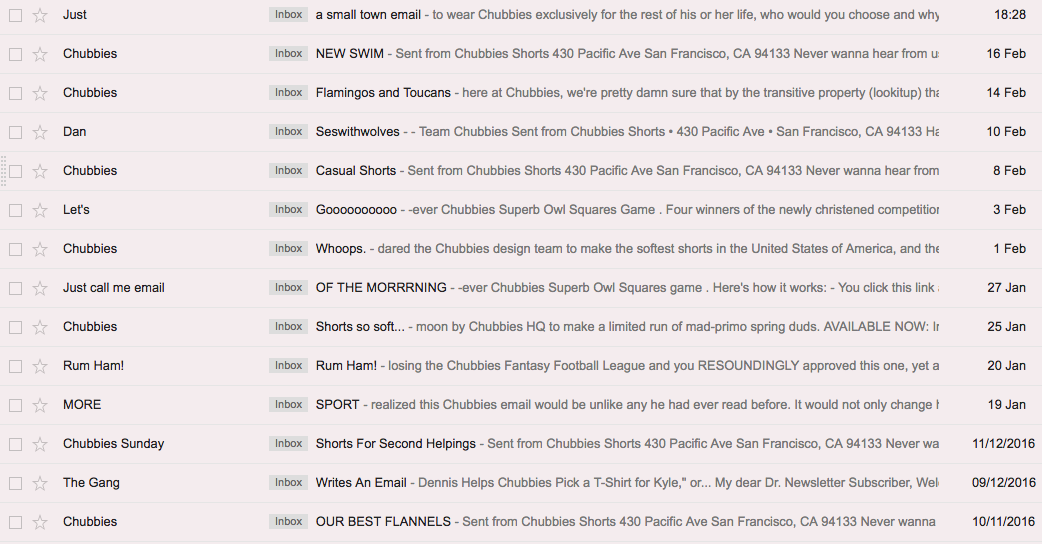Star the SPORT email from MORE
The image size is (1042, 544).
click(x=40, y=405)
